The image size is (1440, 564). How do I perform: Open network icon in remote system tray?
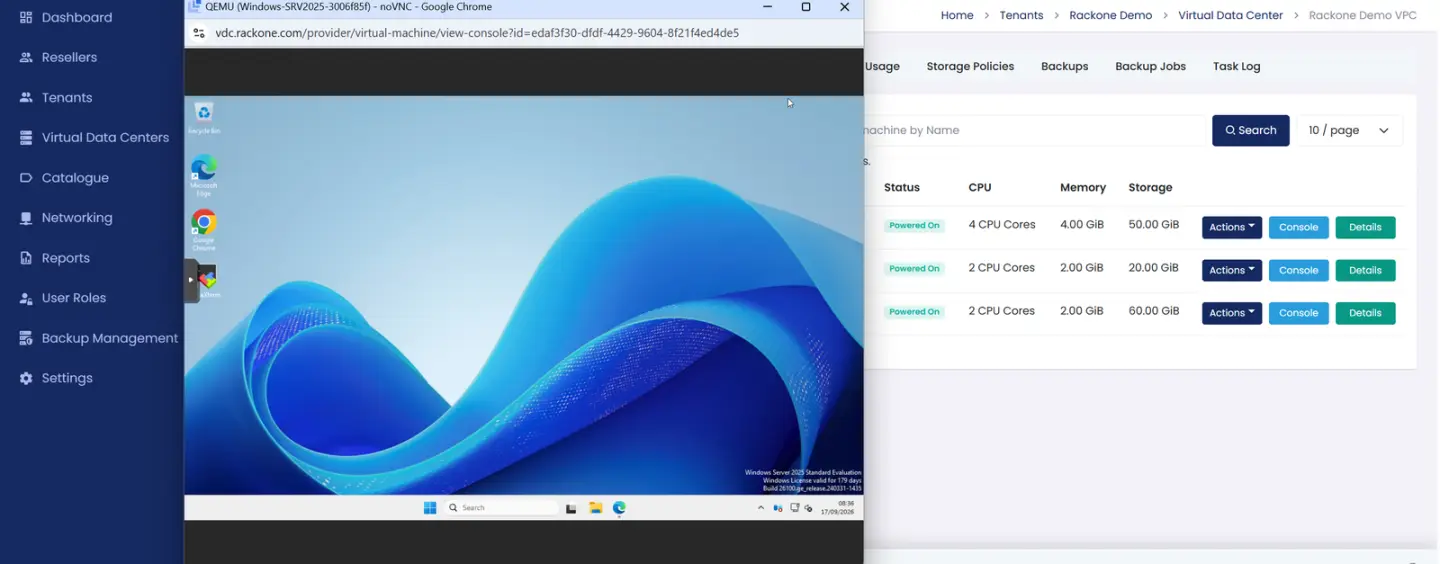coord(795,508)
